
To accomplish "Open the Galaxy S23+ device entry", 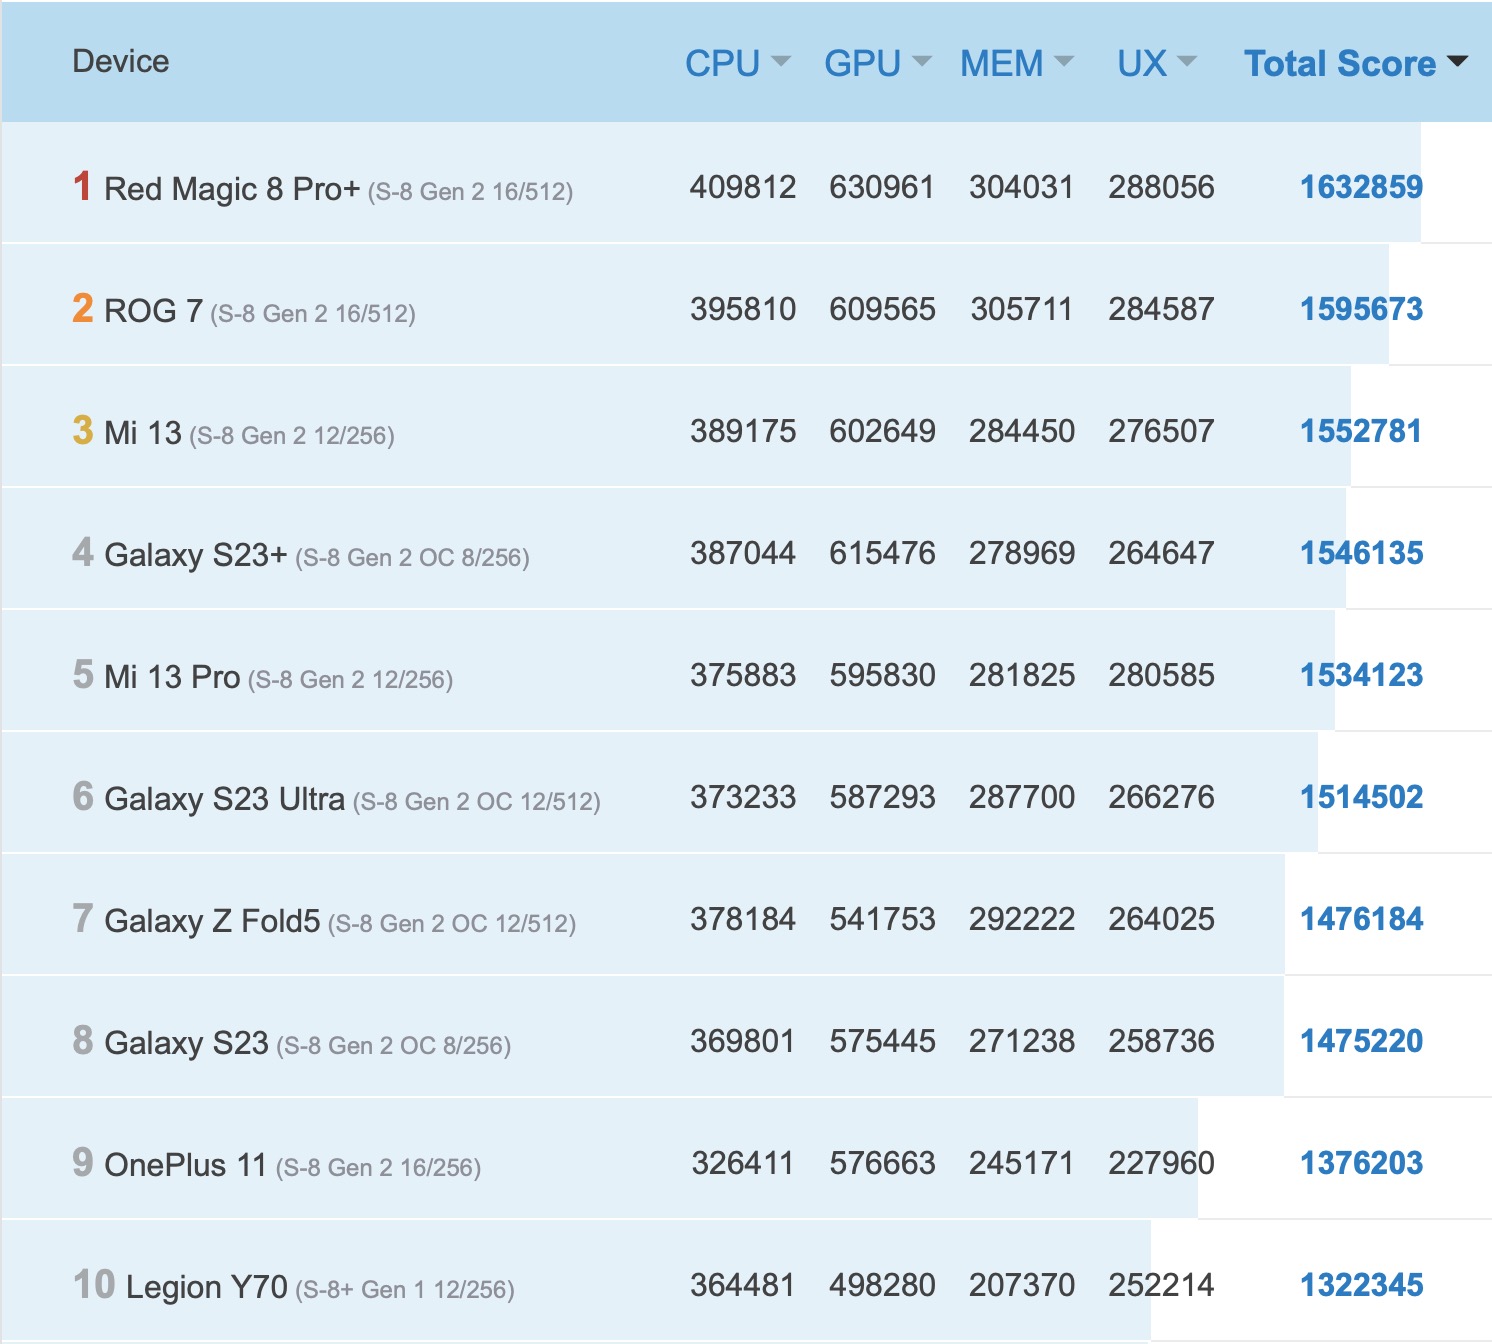I will 196,554.
